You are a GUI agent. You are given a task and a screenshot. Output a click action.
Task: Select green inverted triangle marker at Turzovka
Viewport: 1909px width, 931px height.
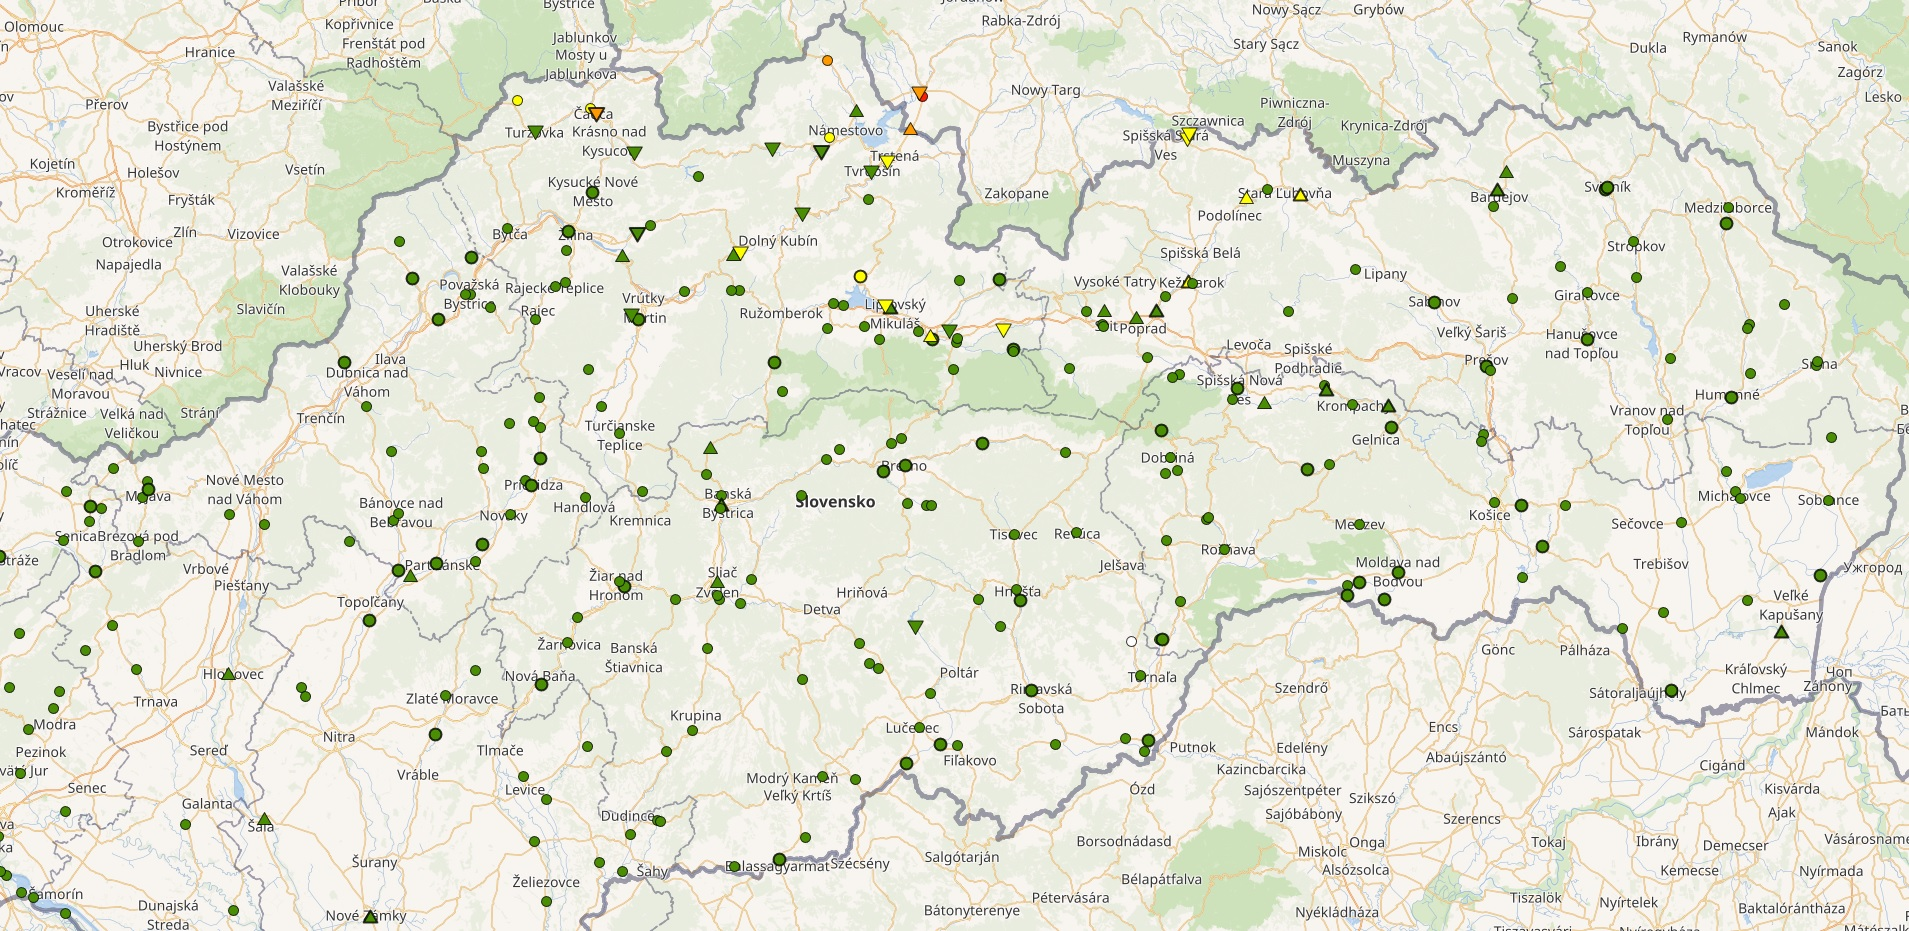click(535, 132)
